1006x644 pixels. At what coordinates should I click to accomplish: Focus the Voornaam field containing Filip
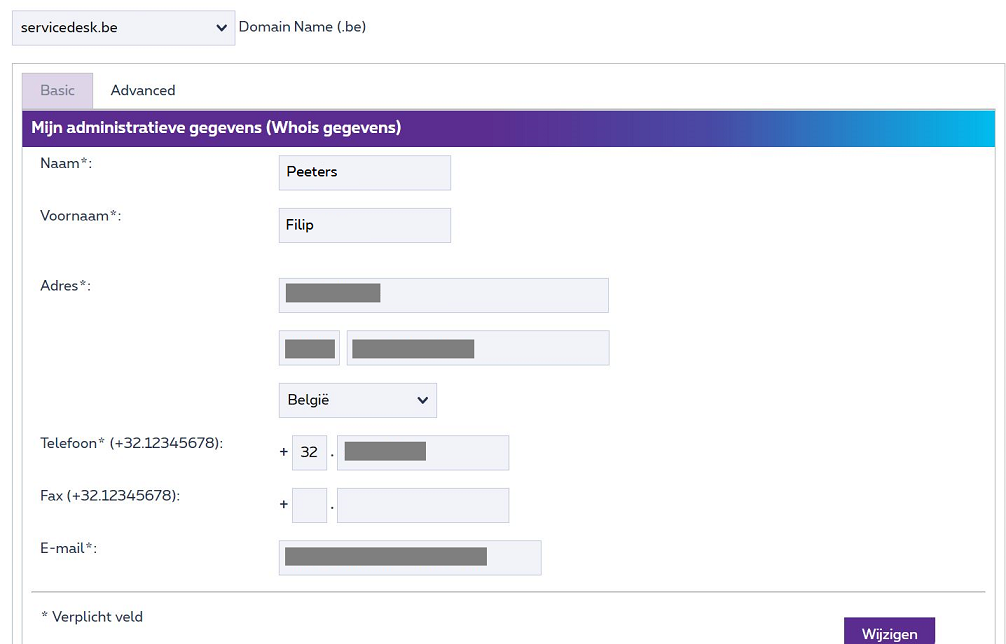pos(365,225)
